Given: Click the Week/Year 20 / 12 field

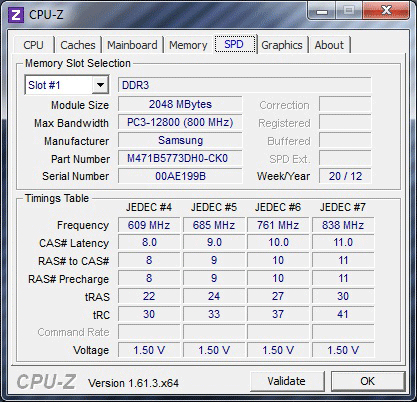Looking at the screenshot, I should click(345, 176).
